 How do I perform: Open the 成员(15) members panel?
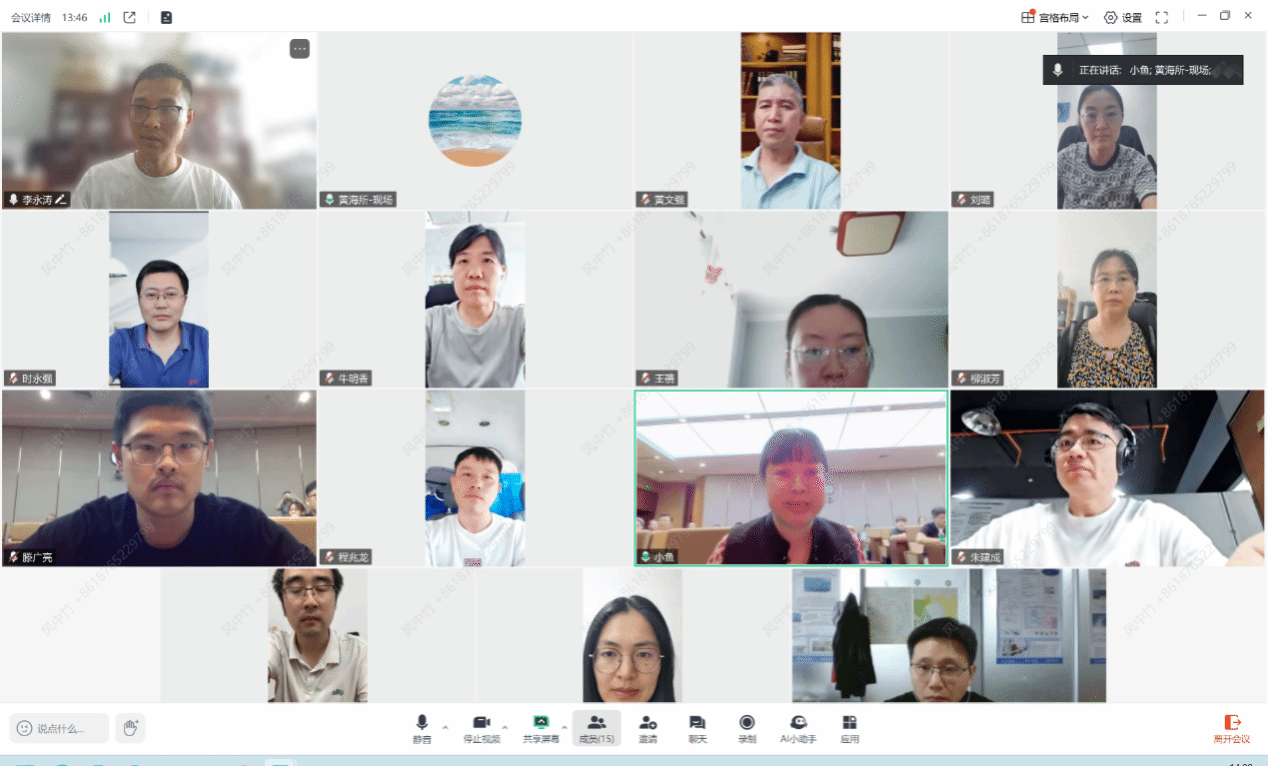pos(596,728)
